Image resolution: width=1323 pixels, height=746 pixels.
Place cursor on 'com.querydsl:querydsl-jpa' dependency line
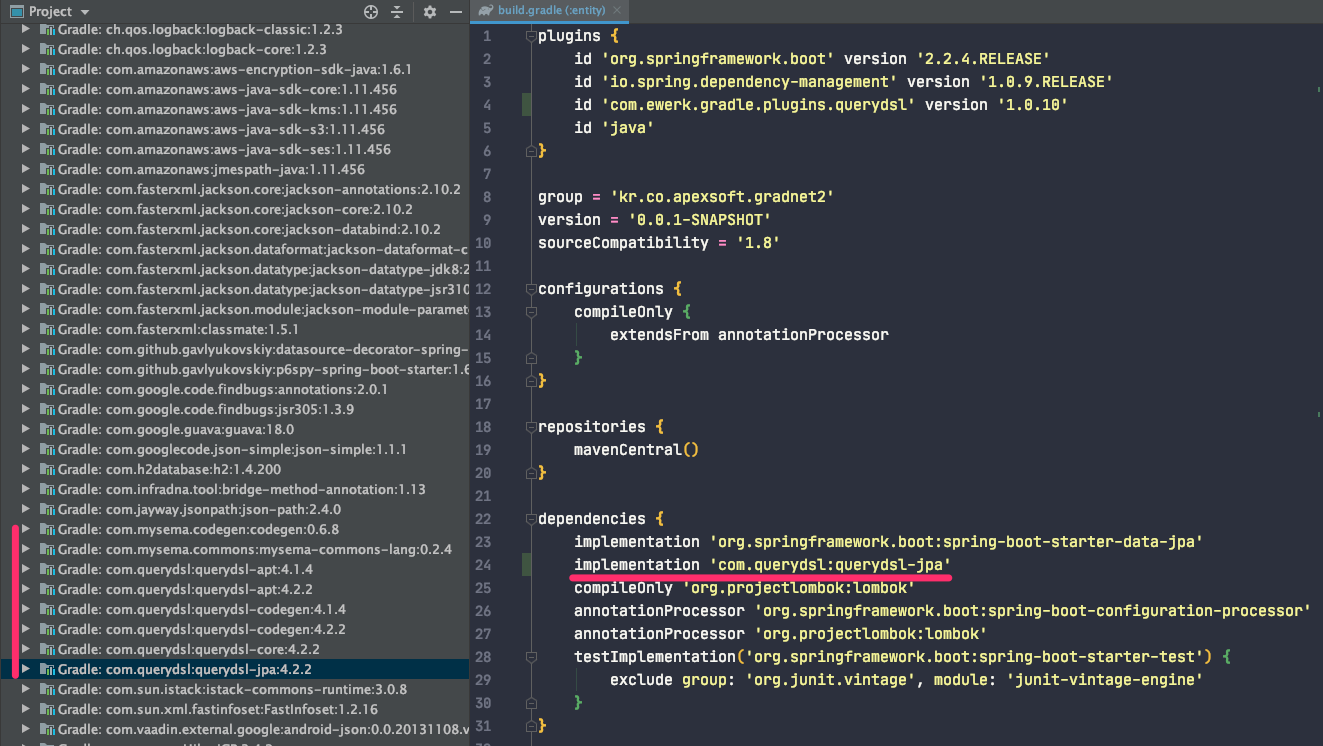click(x=762, y=565)
